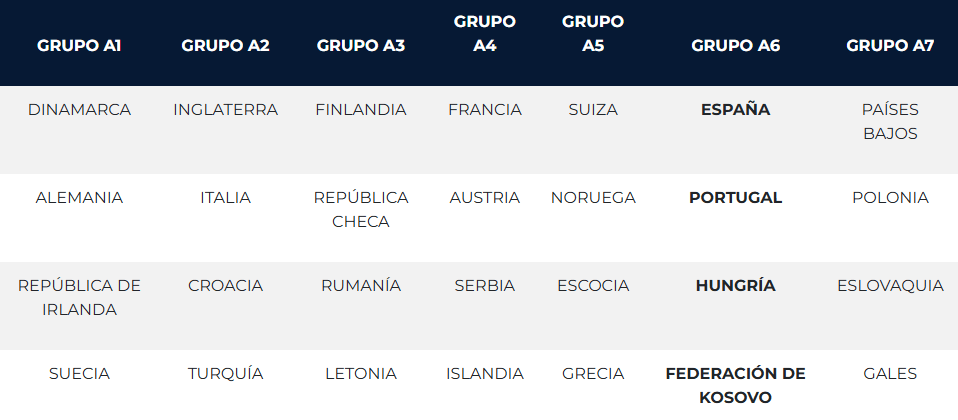Click the DINAMARCA cell
Screen dimensions: 958x420
(x=79, y=110)
